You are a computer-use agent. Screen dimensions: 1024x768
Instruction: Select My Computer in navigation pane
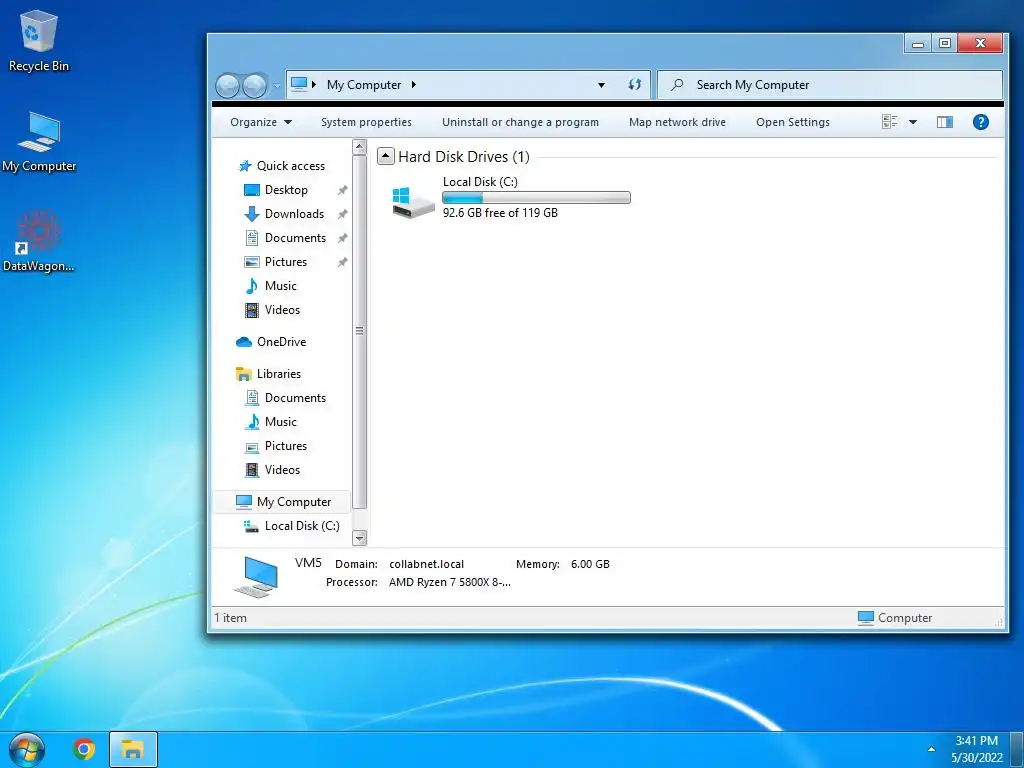(x=282, y=502)
